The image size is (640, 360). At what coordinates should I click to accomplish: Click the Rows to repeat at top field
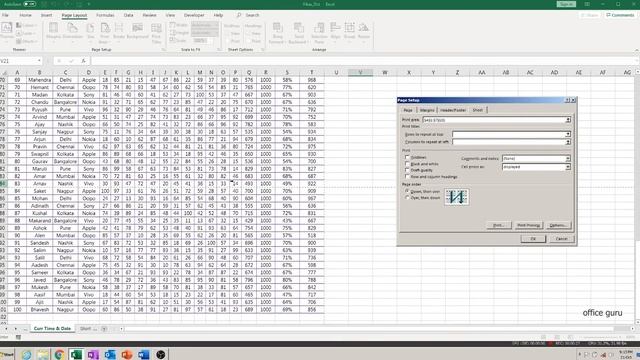click(x=509, y=134)
